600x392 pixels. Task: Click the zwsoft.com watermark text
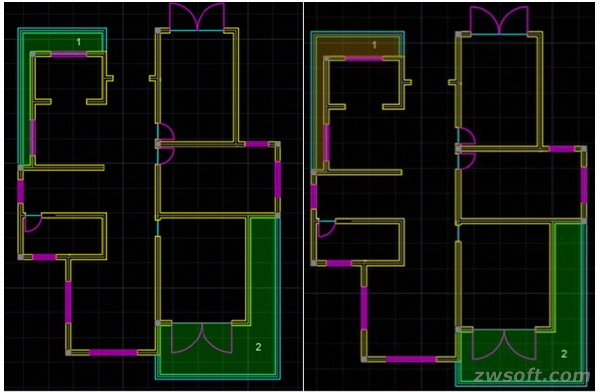[x=532, y=376]
